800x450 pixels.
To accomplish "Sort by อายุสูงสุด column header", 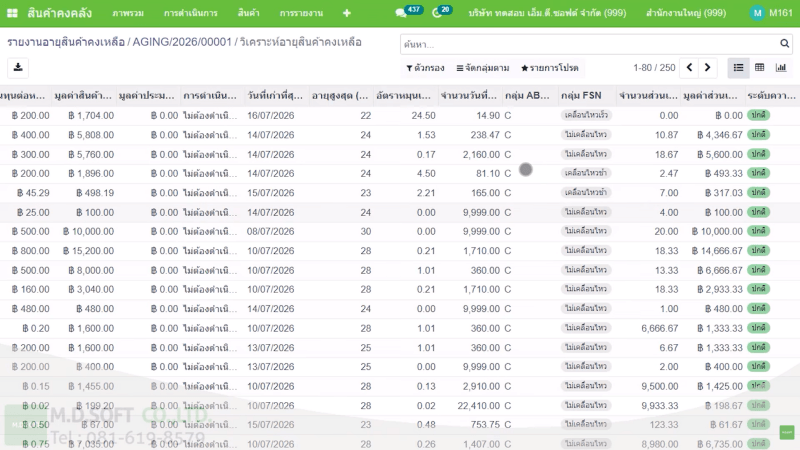I will 340,95.
